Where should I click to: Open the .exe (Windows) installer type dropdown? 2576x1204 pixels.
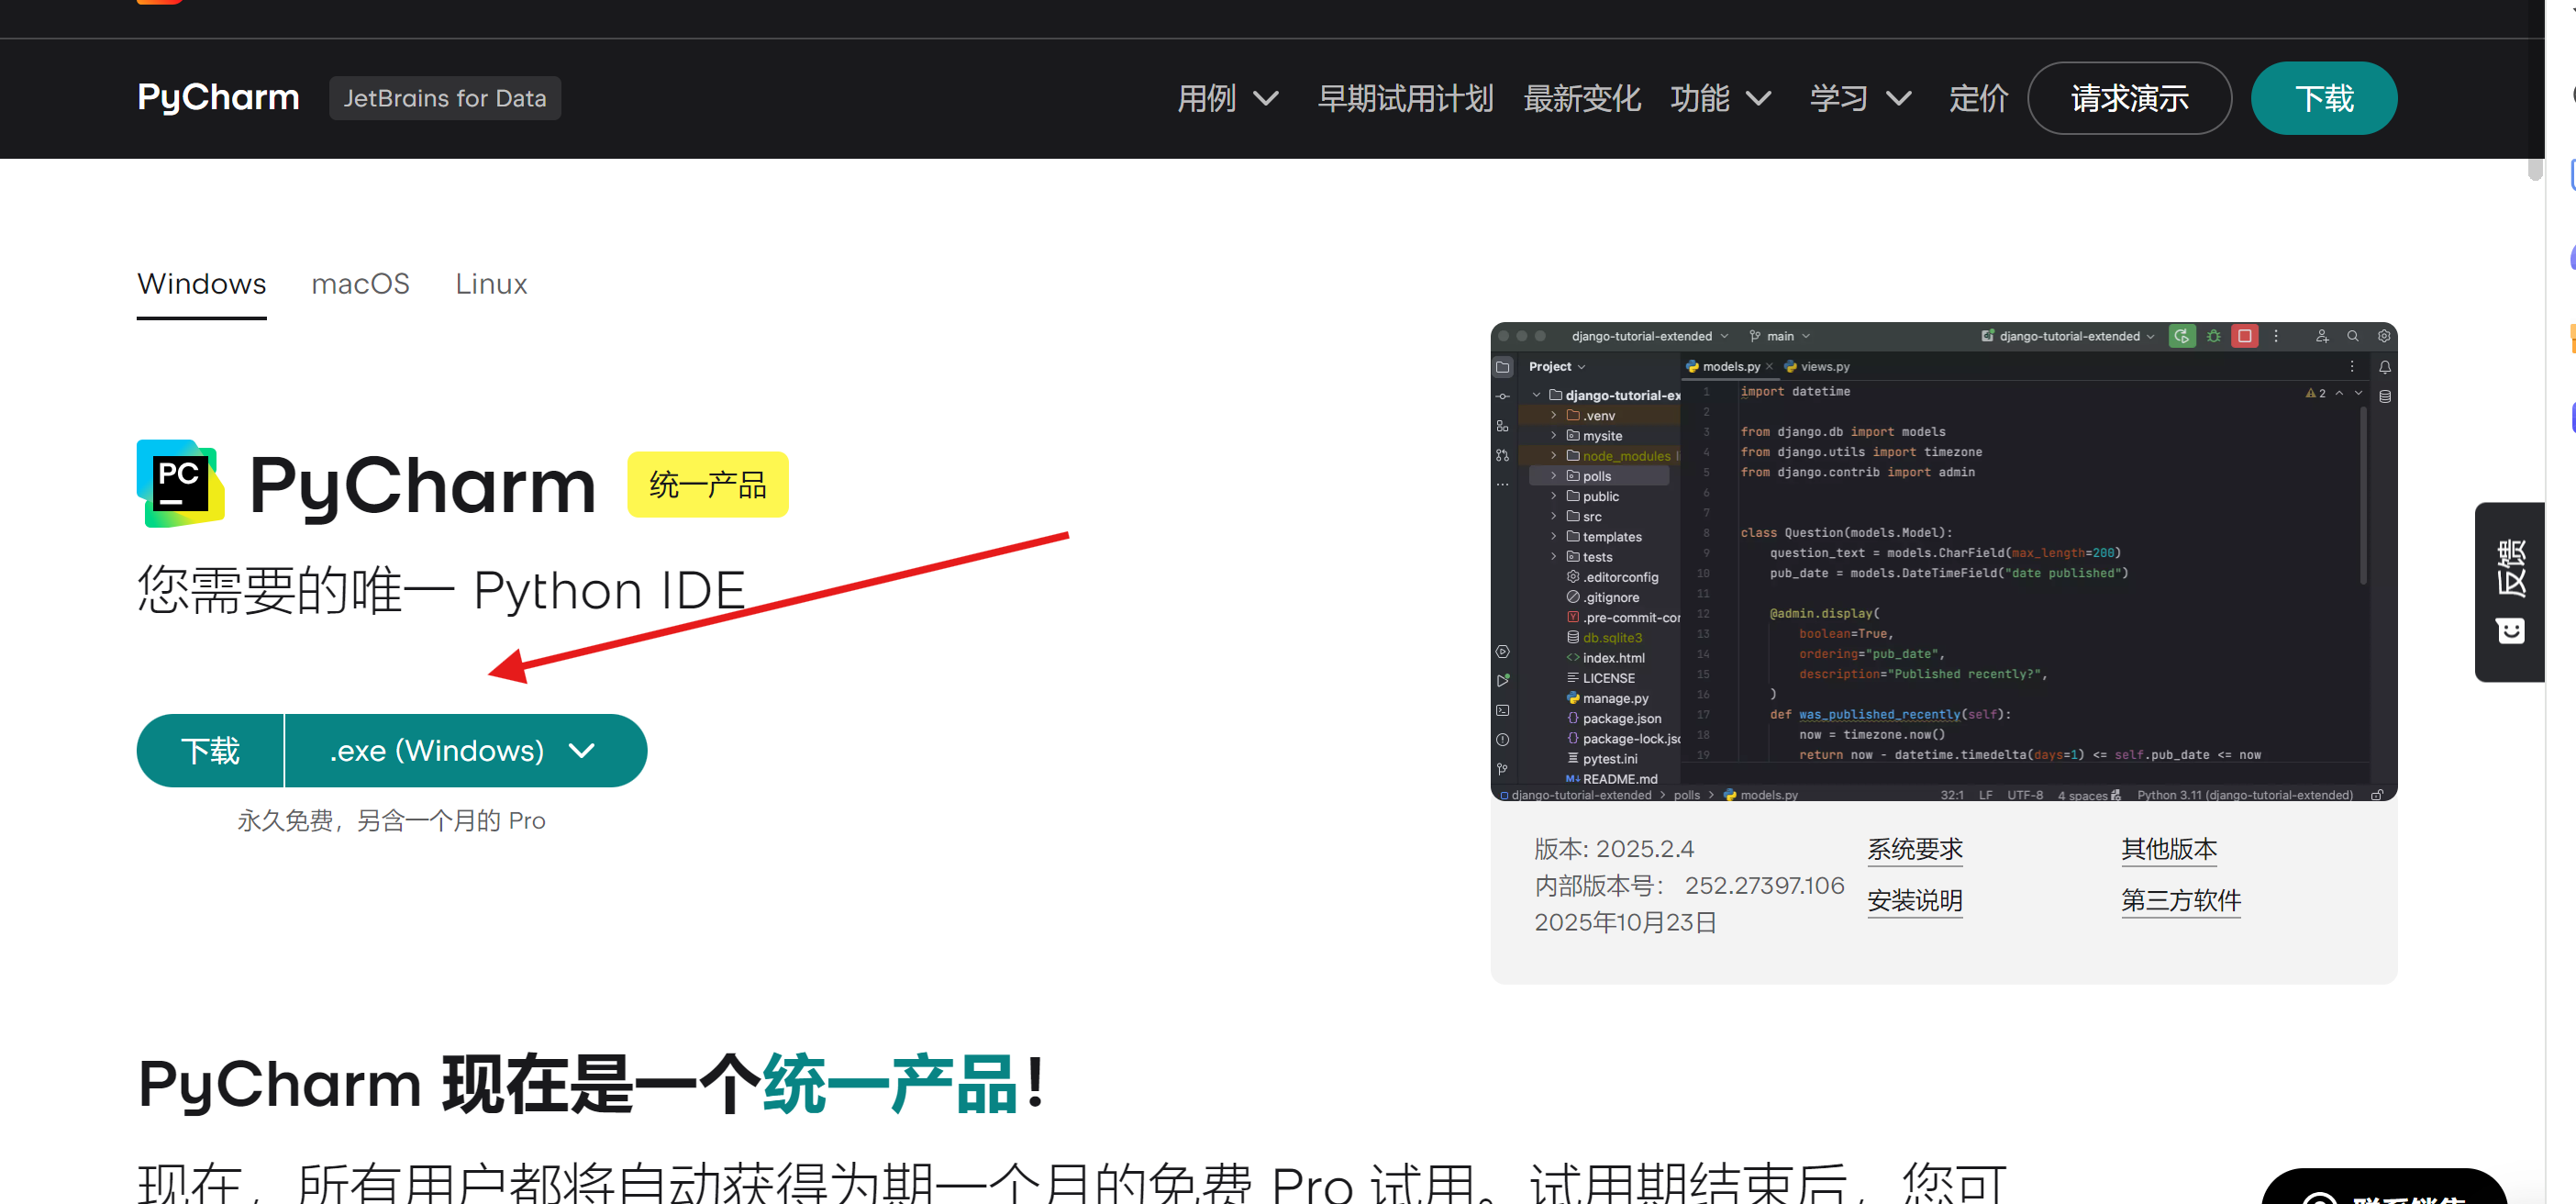(464, 750)
